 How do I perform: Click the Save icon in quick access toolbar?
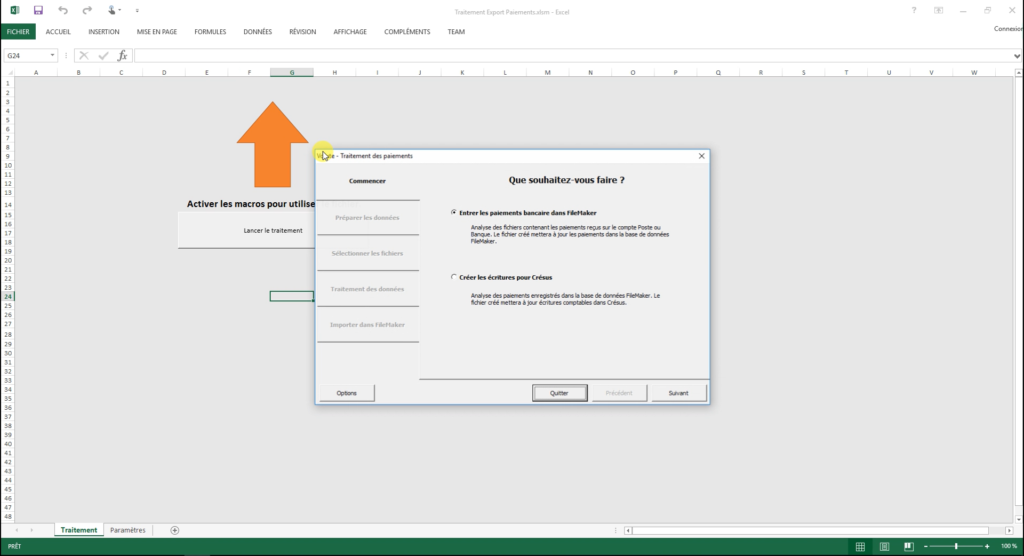tap(39, 10)
